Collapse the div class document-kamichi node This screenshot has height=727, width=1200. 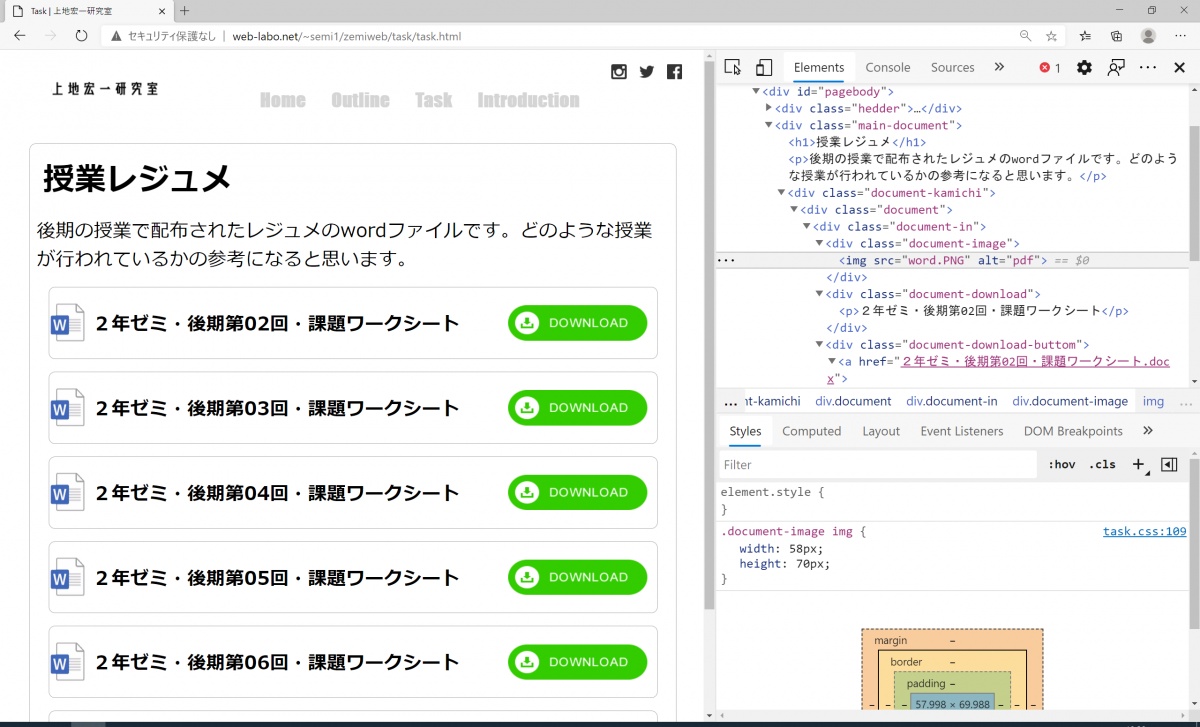pyautogui.click(x=781, y=193)
